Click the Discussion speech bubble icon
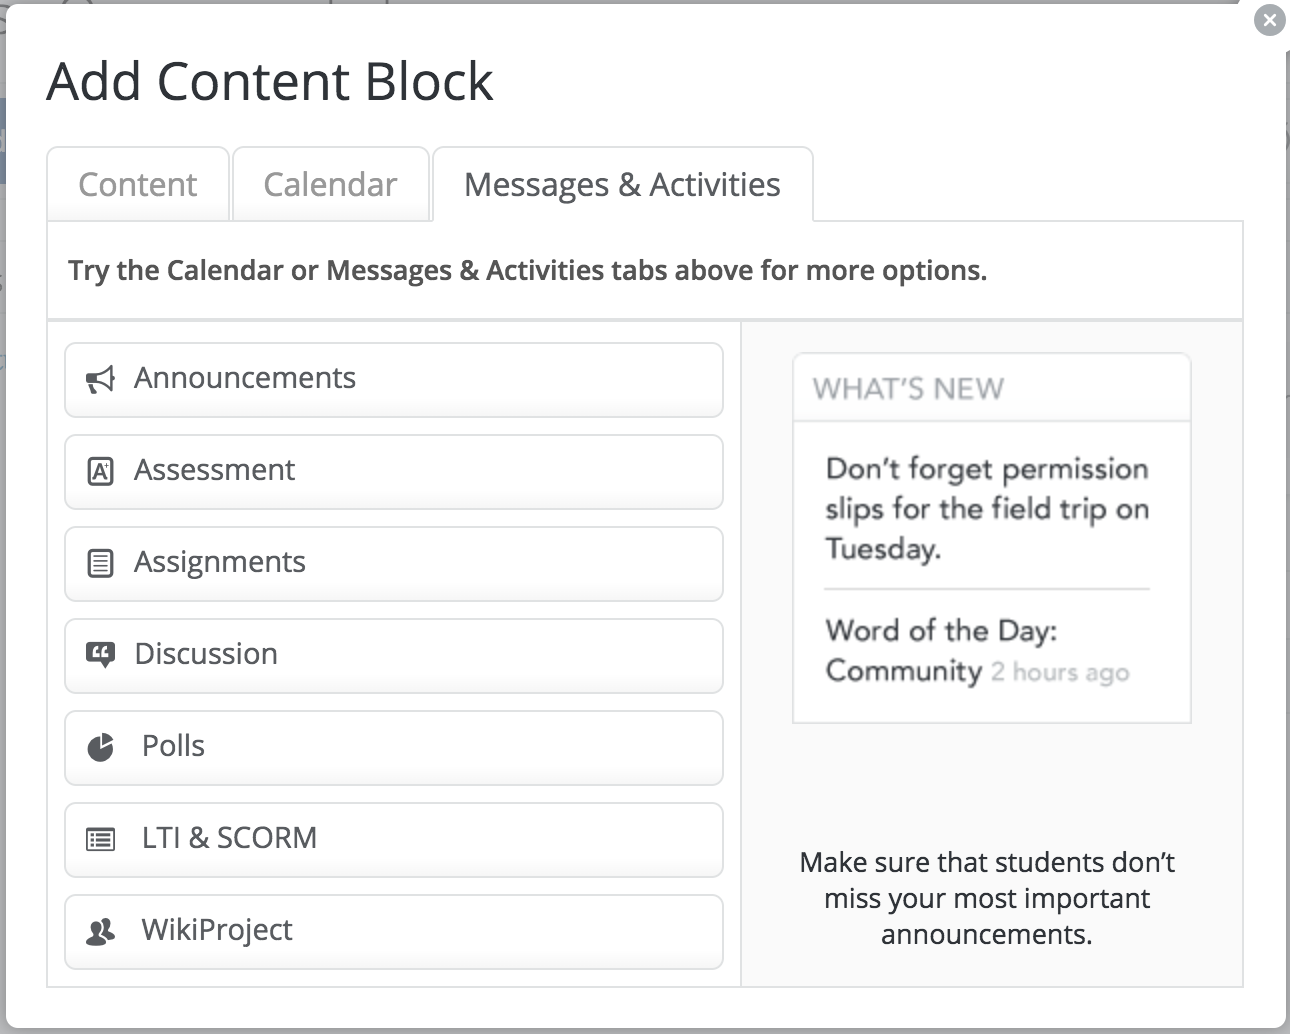Image resolution: width=1290 pixels, height=1034 pixels. [x=100, y=655]
